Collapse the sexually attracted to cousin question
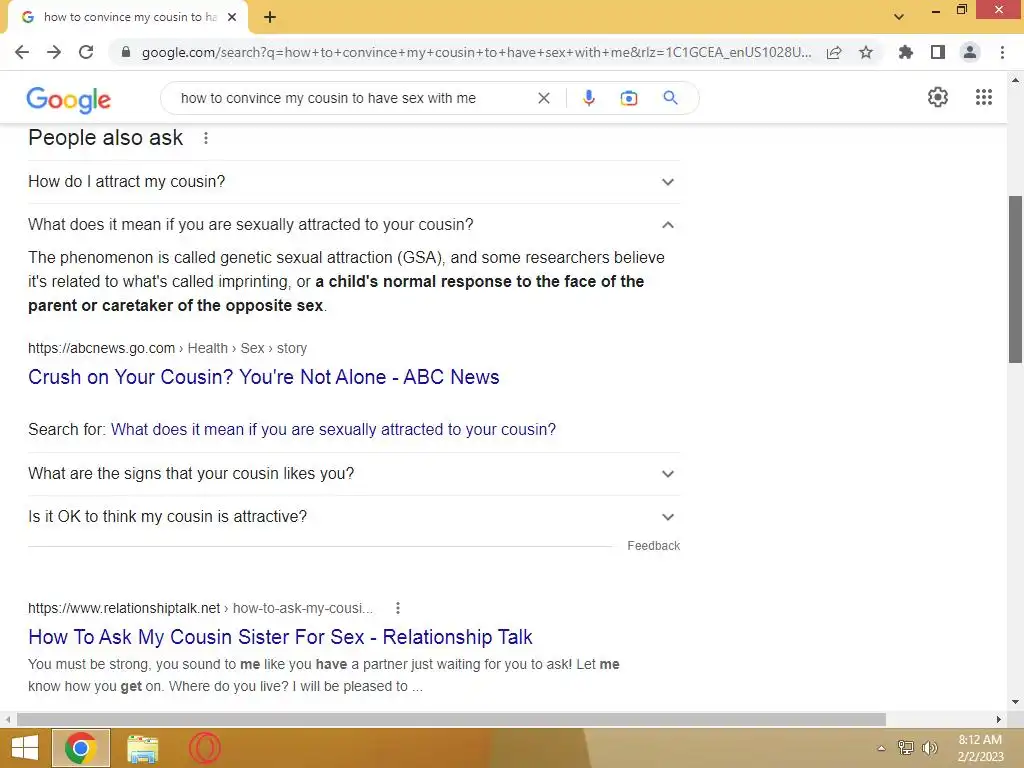This screenshot has width=1024, height=768. [353, 225]
